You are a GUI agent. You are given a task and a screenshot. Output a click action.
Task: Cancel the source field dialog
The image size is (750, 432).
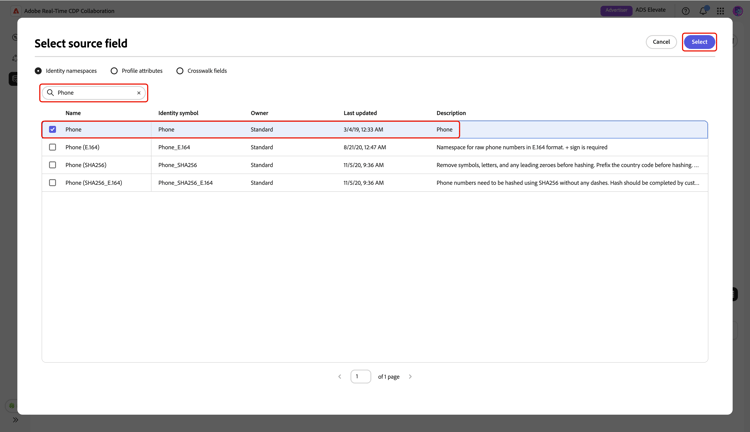coord(661,42)
